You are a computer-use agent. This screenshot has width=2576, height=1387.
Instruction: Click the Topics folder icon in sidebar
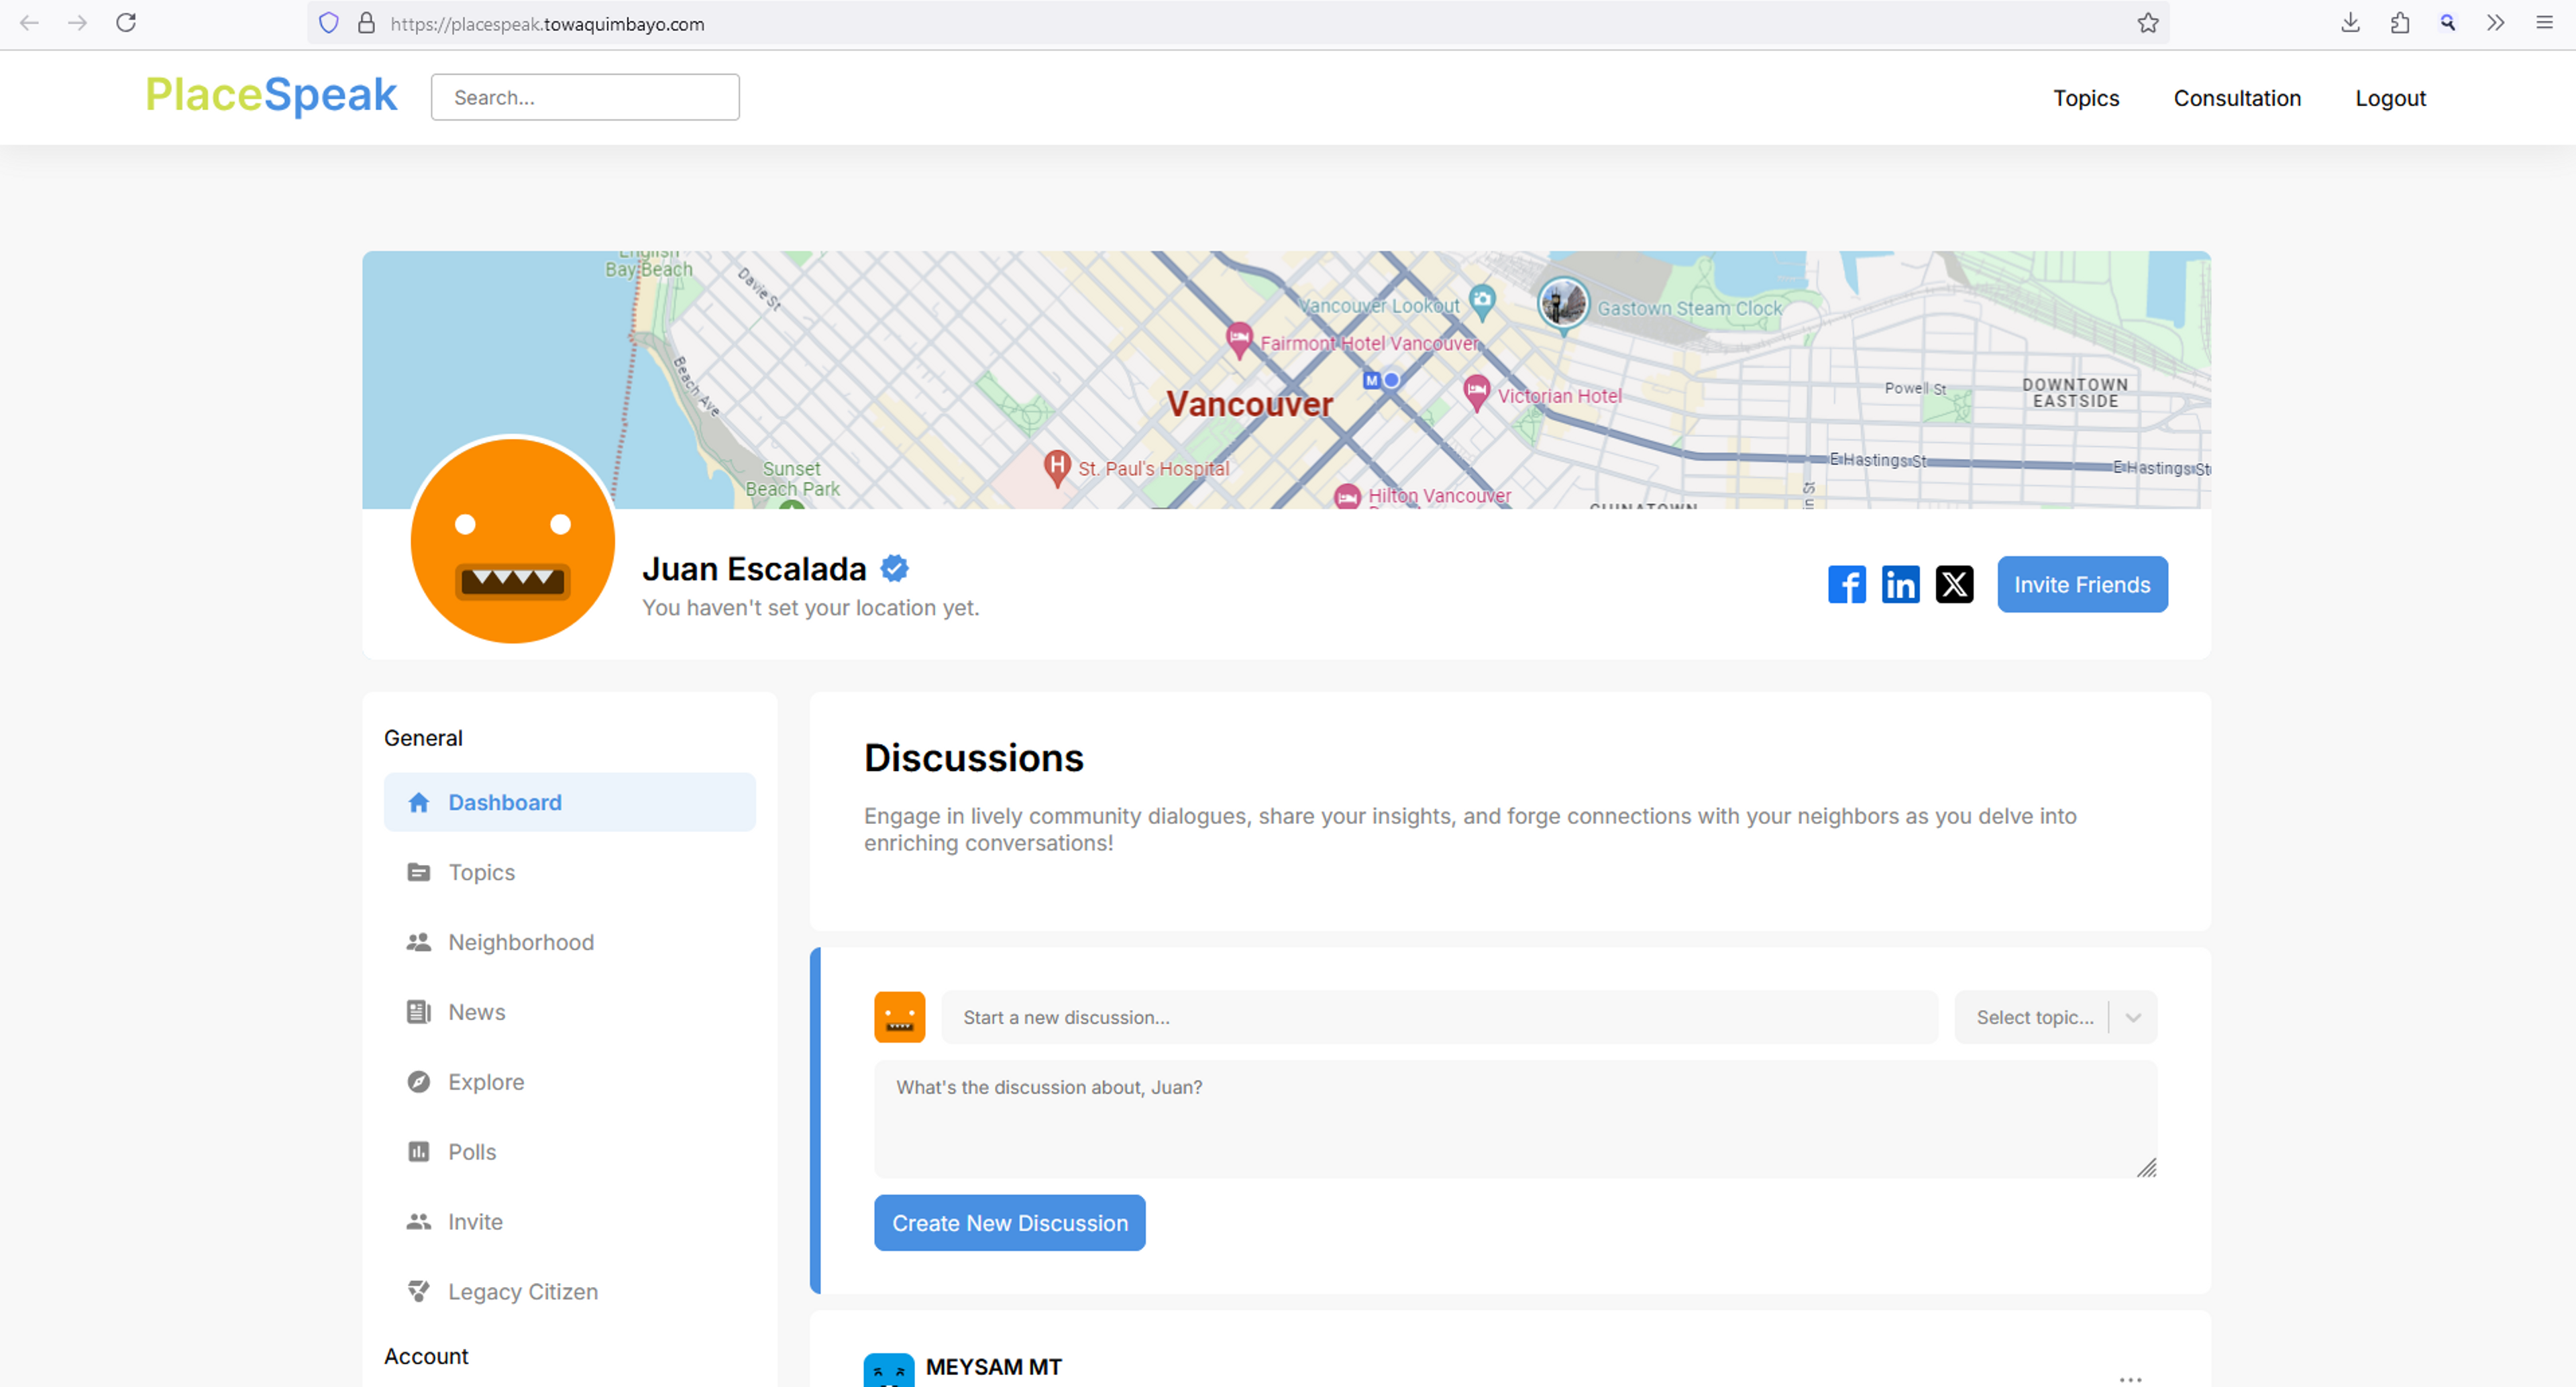(419, 872)
